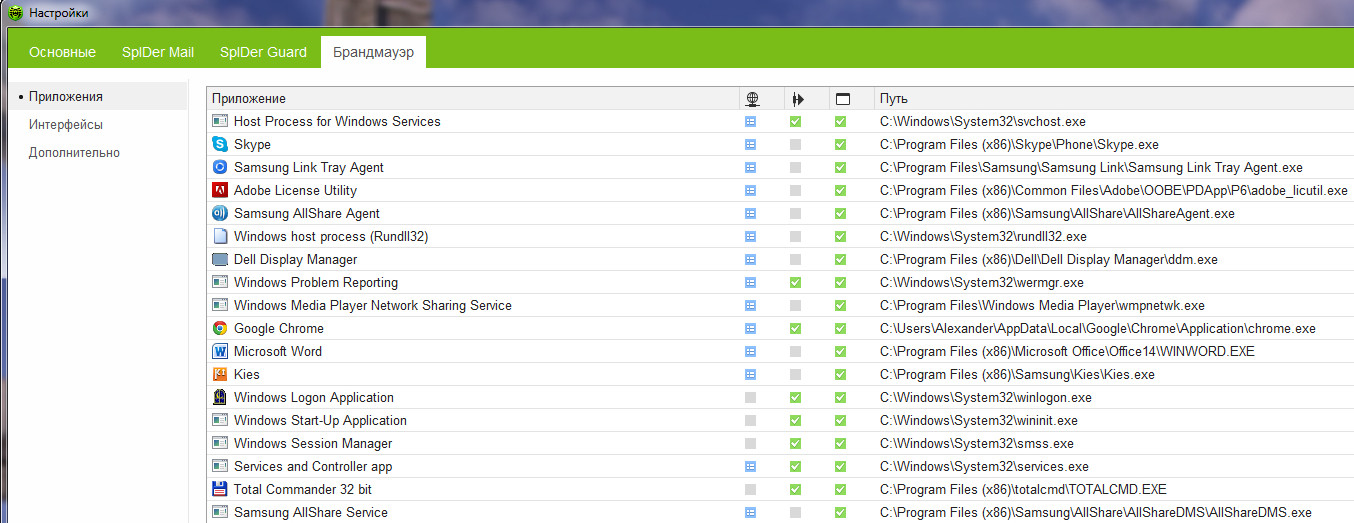The height and width of the screenshot is (523, 1354).
Task: Click the Microsoft Word application icon
Action: point(220,351)
